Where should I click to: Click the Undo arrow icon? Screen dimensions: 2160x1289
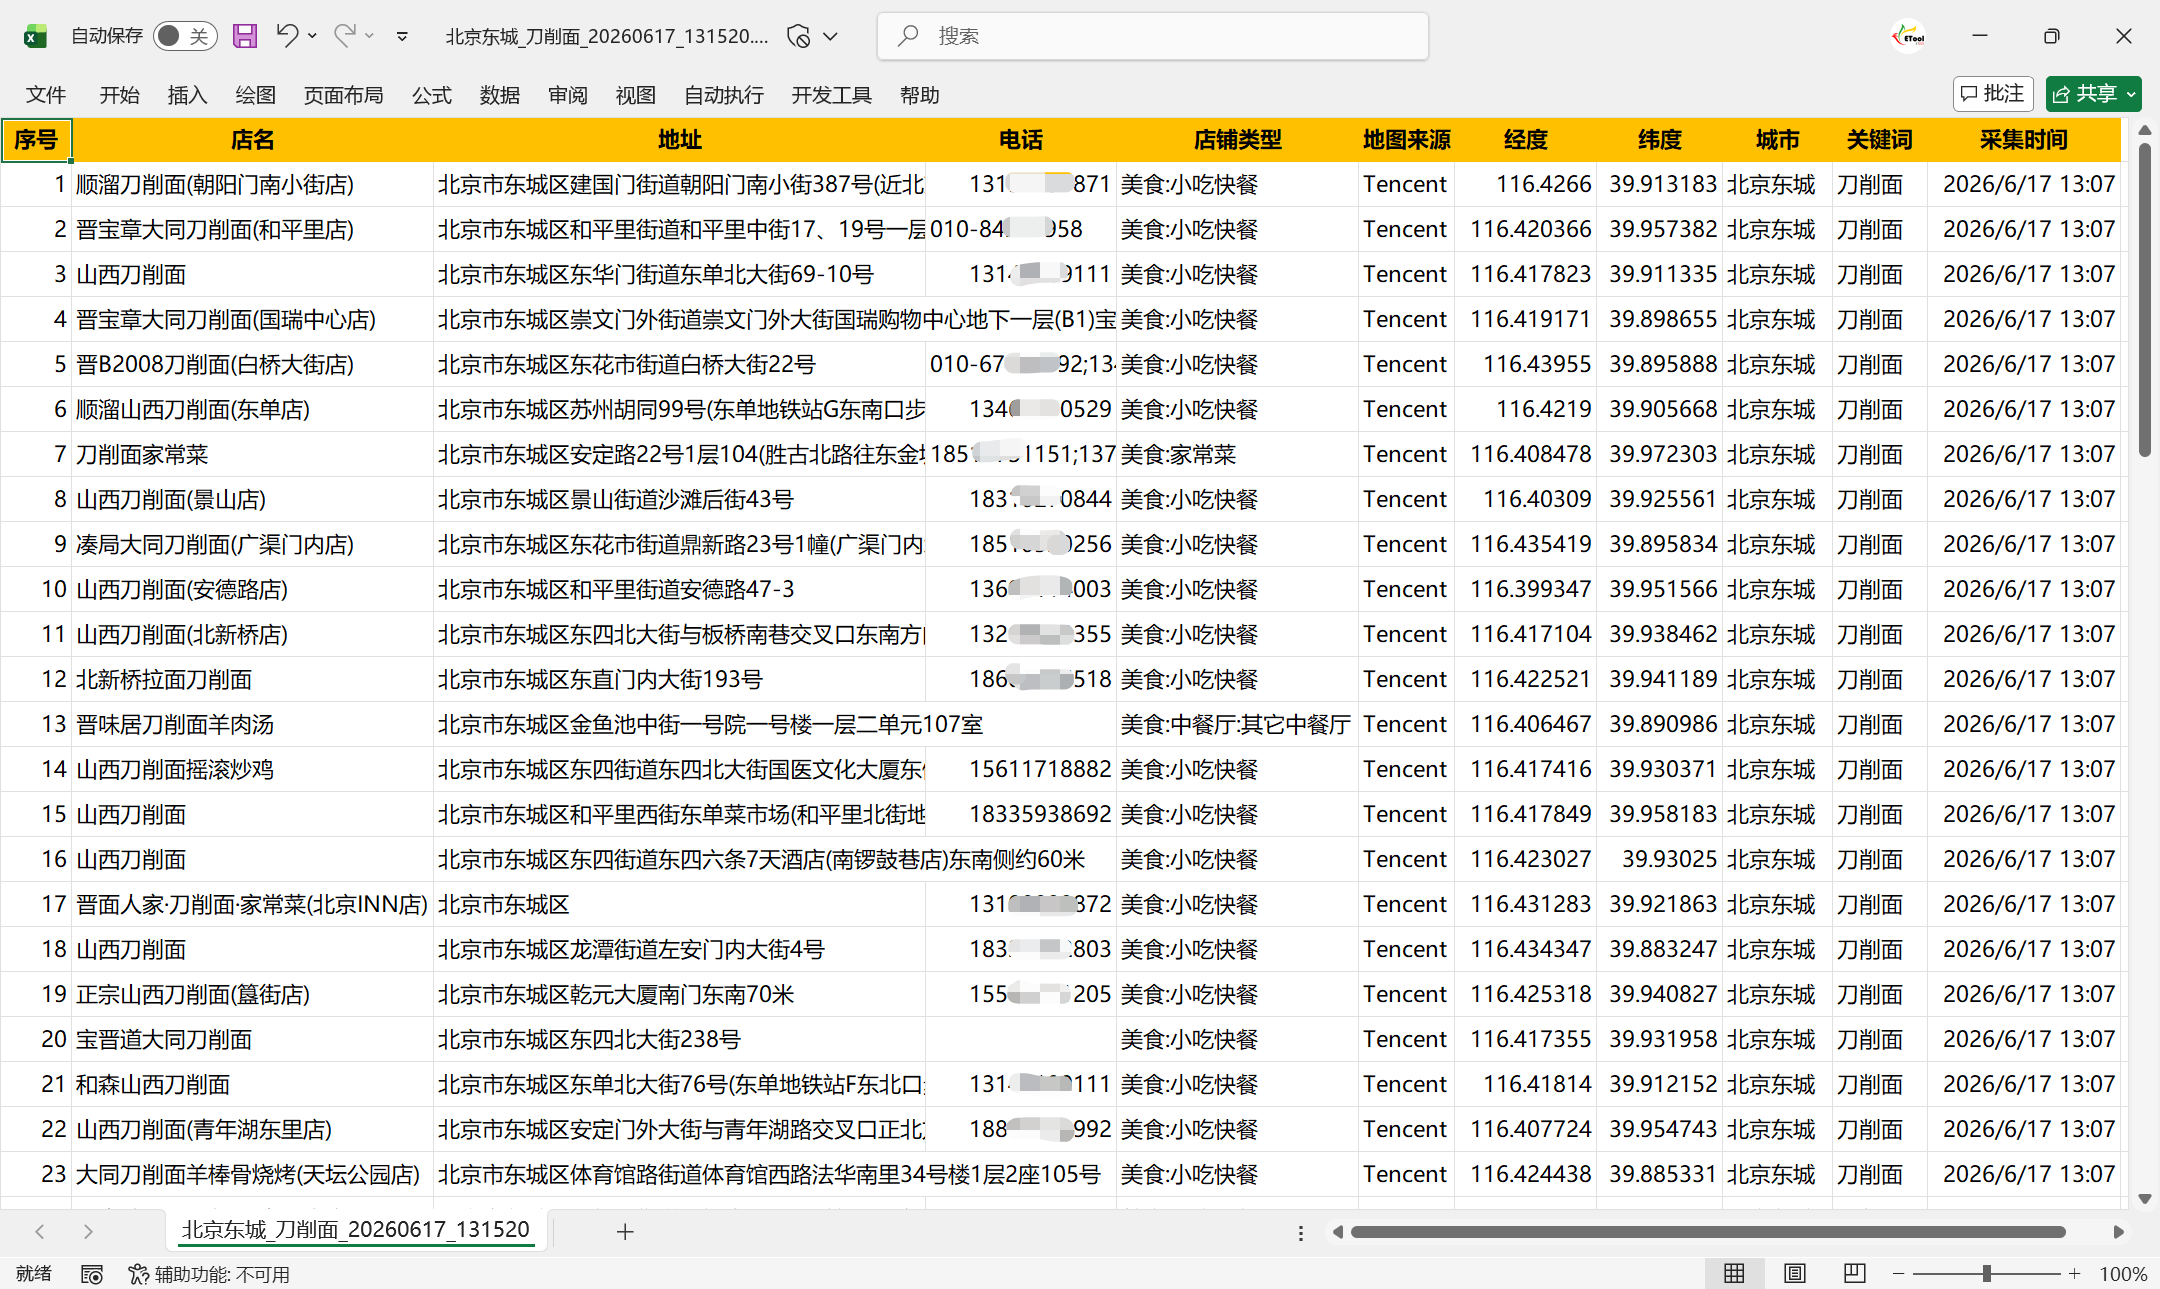pyautogui.click(x=287, y=36)
